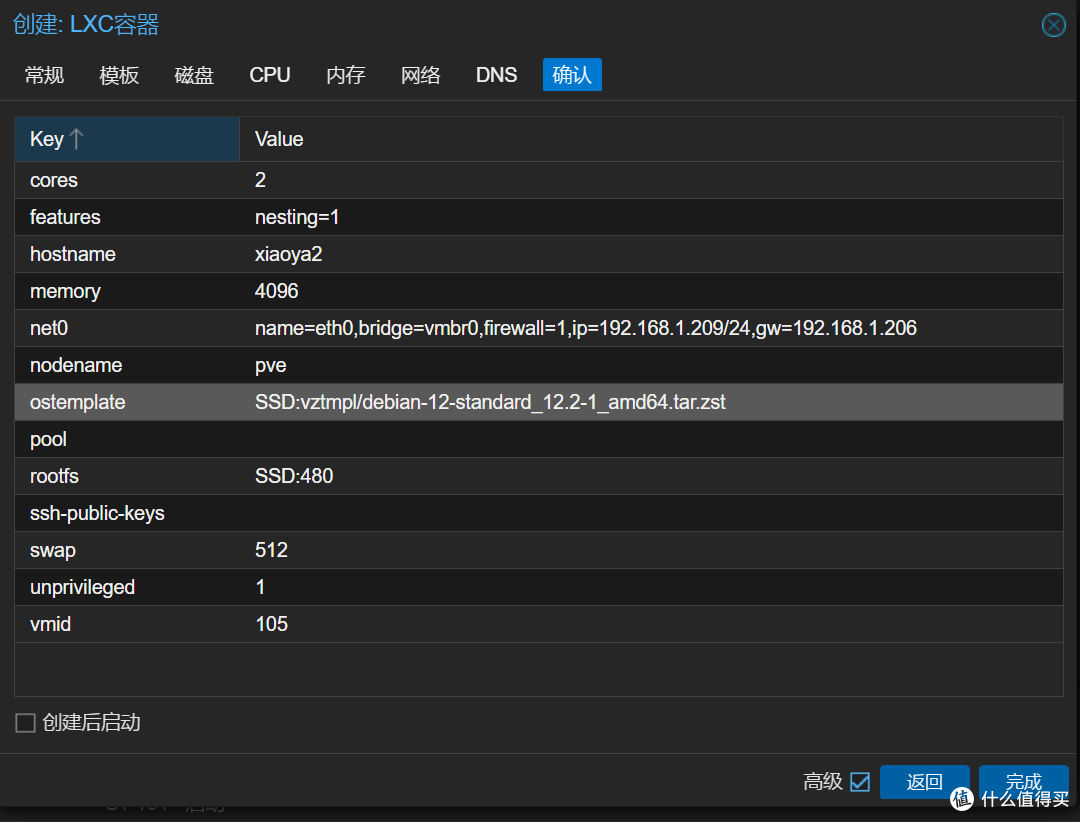
Task: Switch to the 常规 tab
Action: tap(45, 75)
